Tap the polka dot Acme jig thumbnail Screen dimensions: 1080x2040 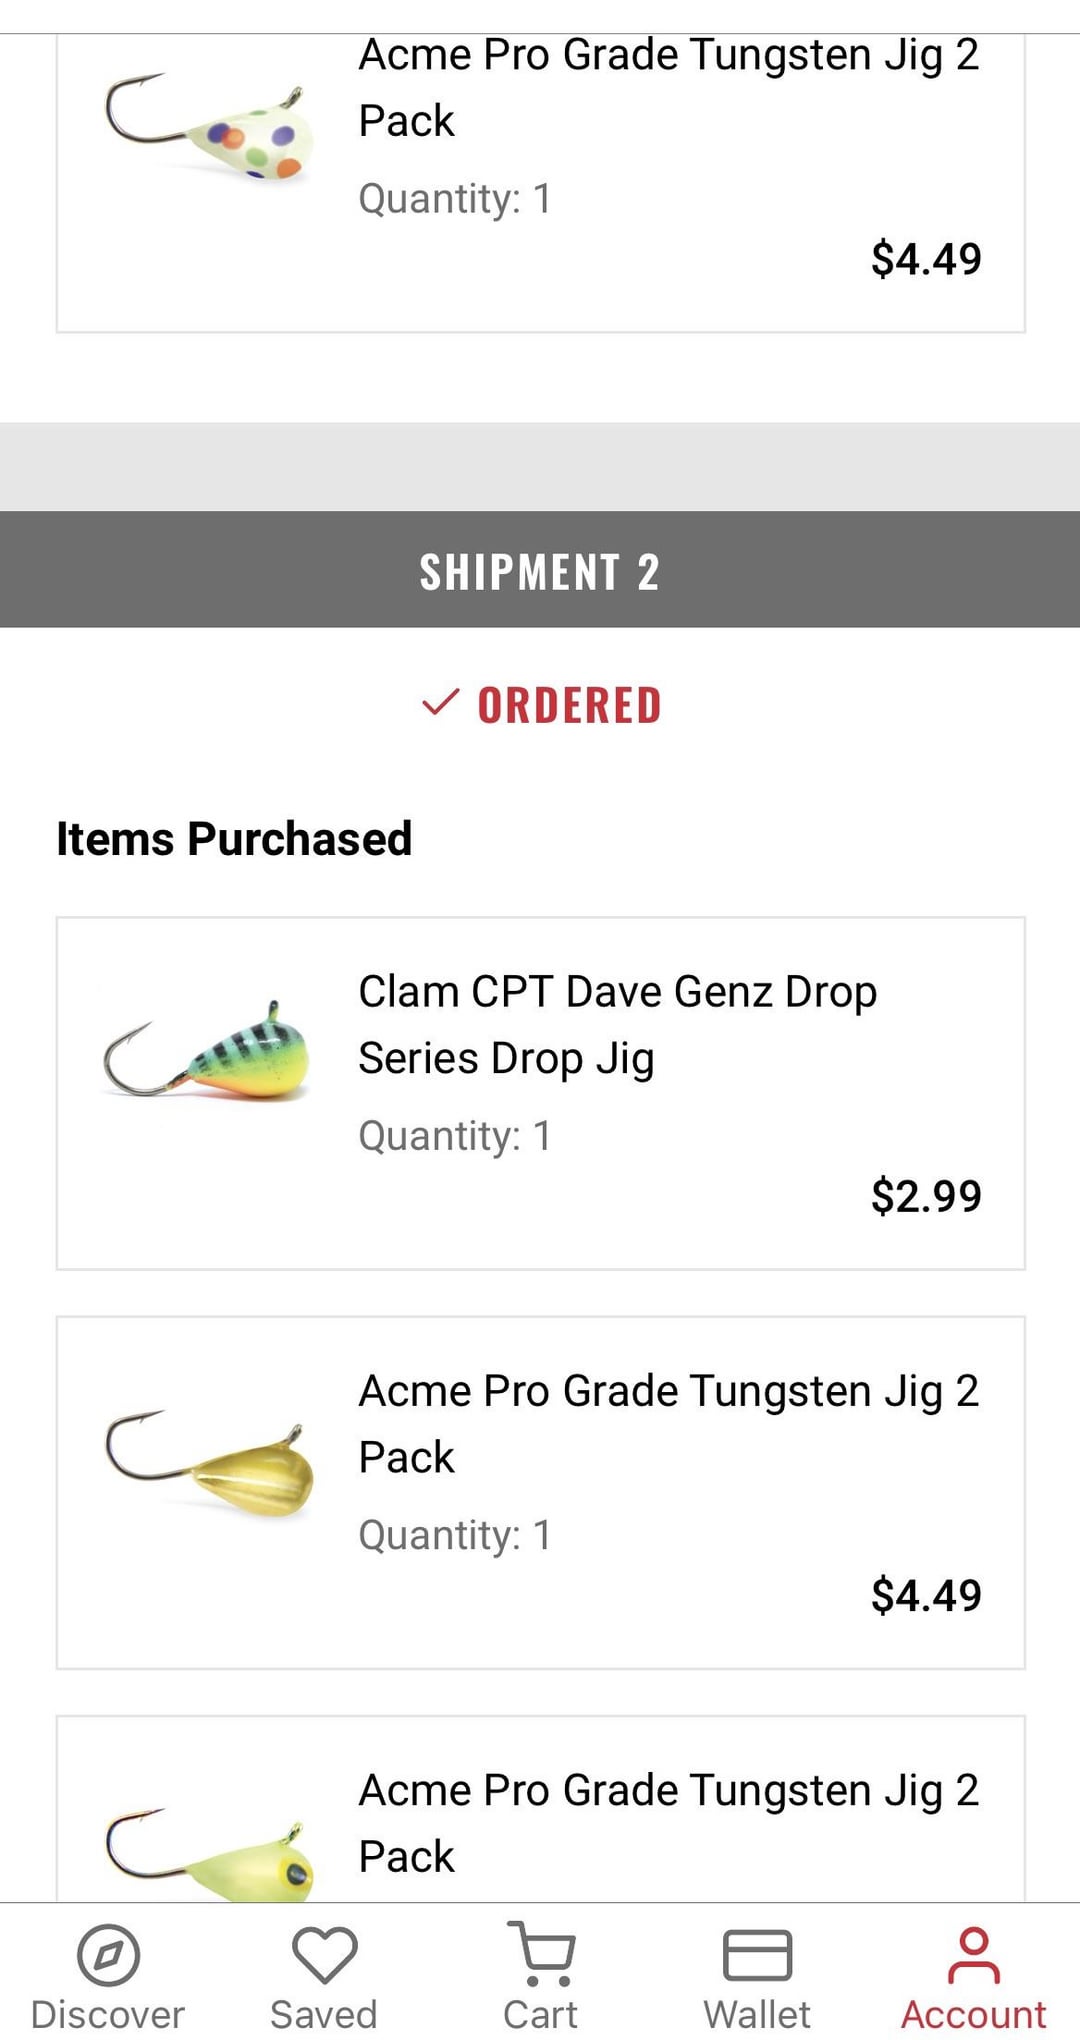coord(210,132)
